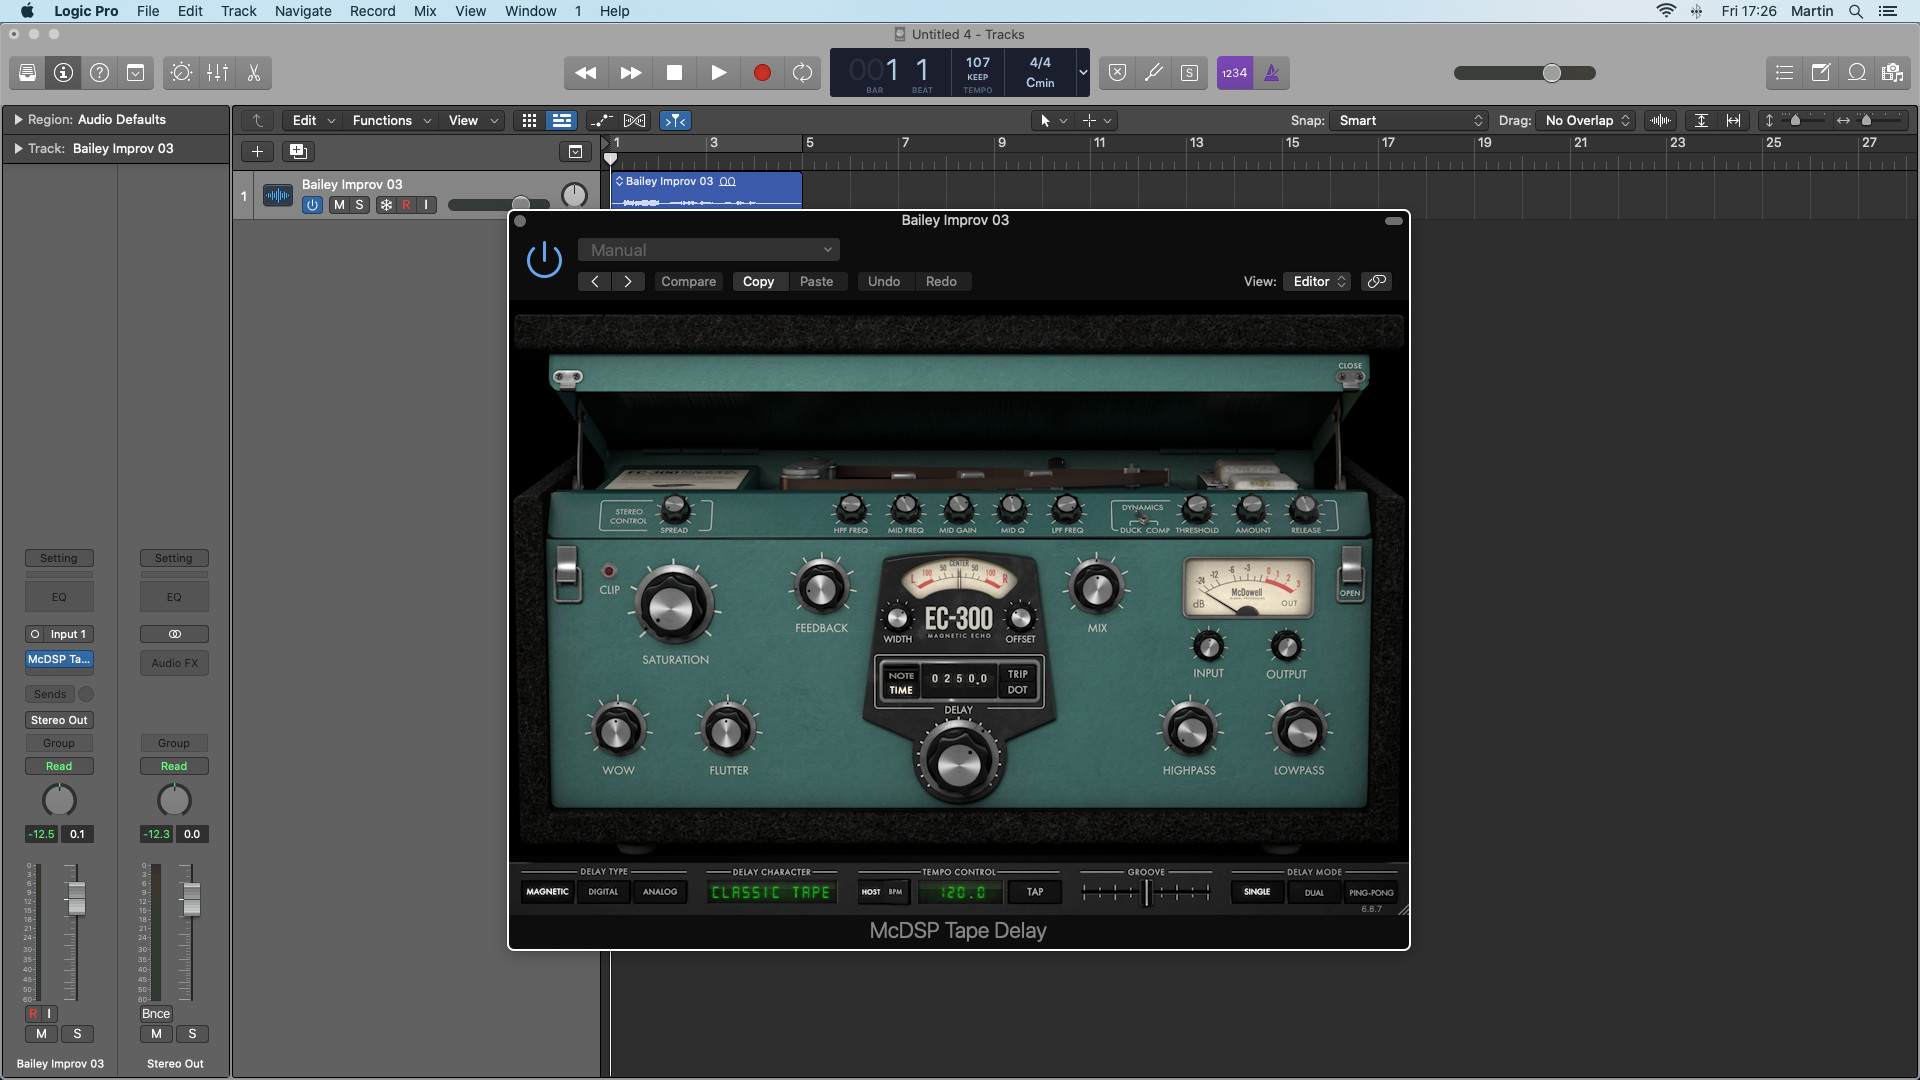Open the plugin View Editor dropdown
This screenshot has width=1920, height=1080.
(1318, 282)
